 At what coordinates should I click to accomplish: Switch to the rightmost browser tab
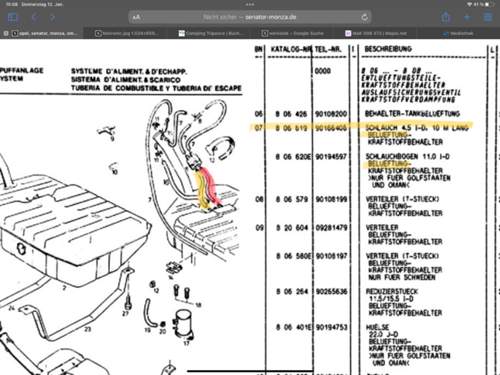pos(458,33)
